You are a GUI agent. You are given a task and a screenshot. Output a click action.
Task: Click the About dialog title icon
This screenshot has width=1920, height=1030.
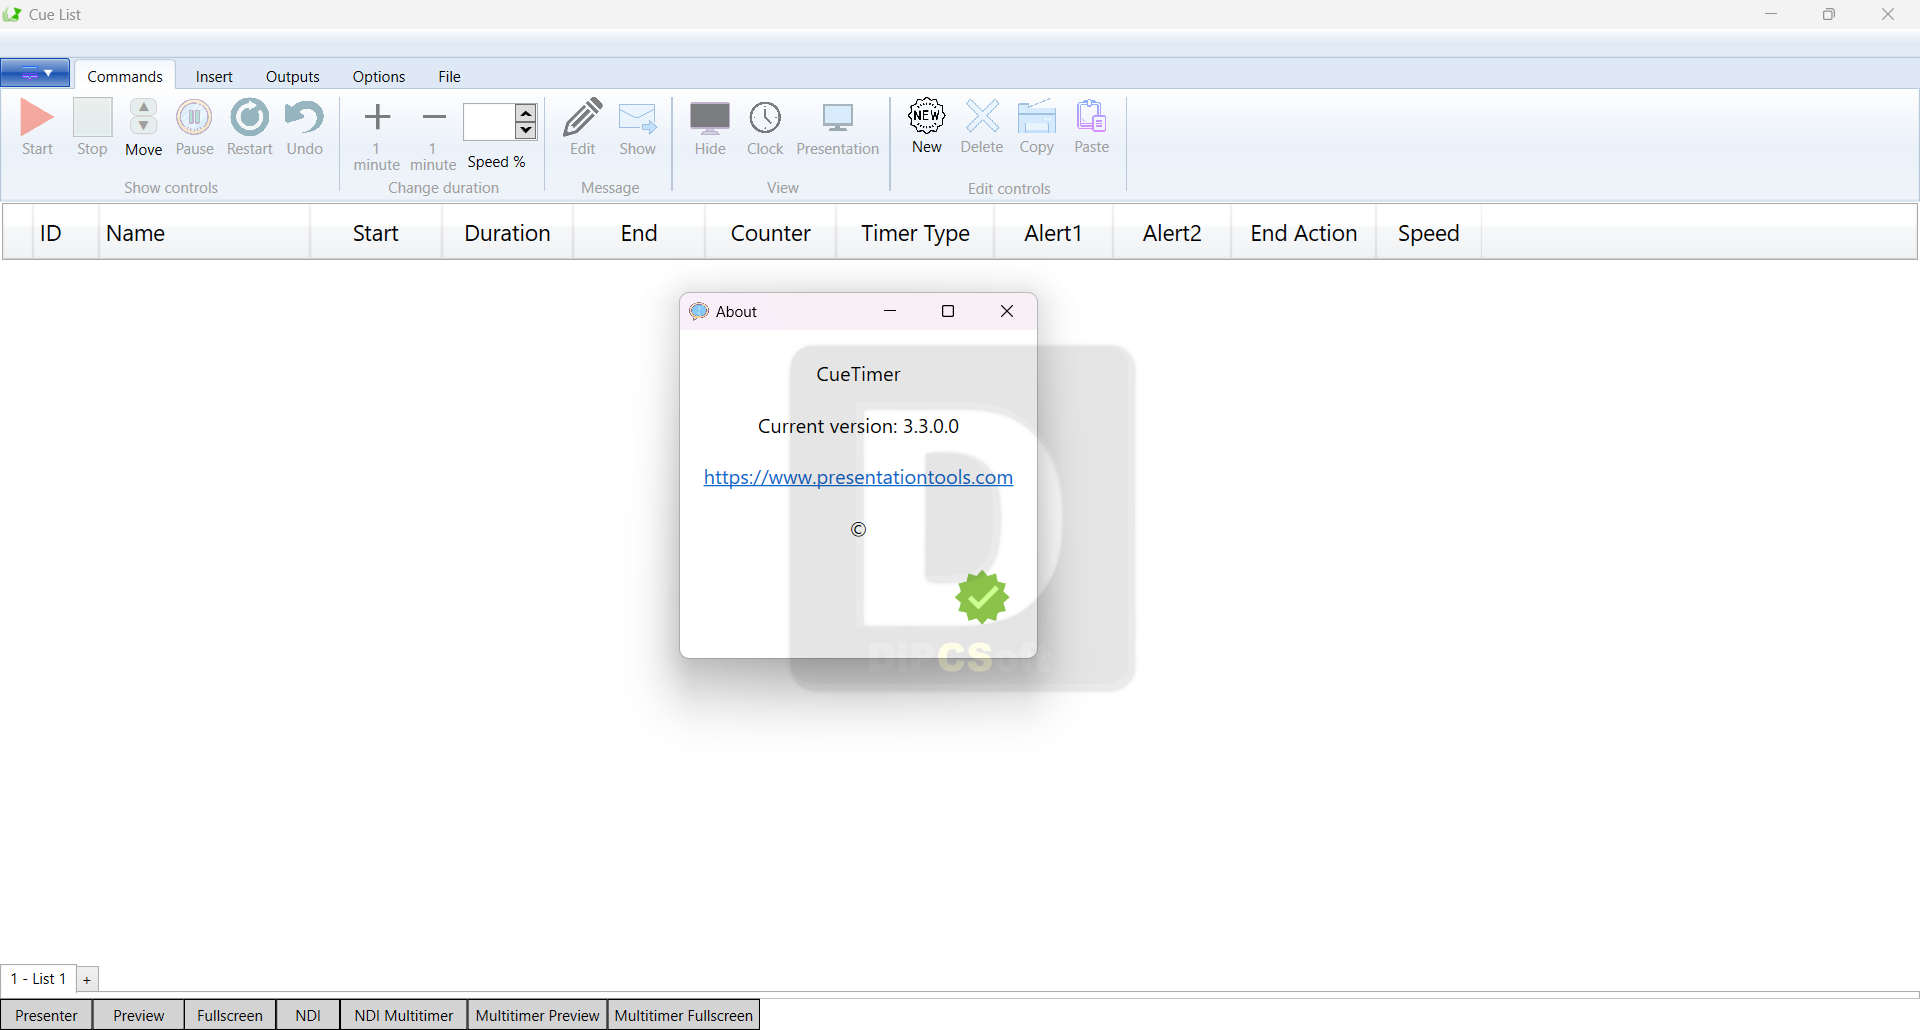[699, 311]
